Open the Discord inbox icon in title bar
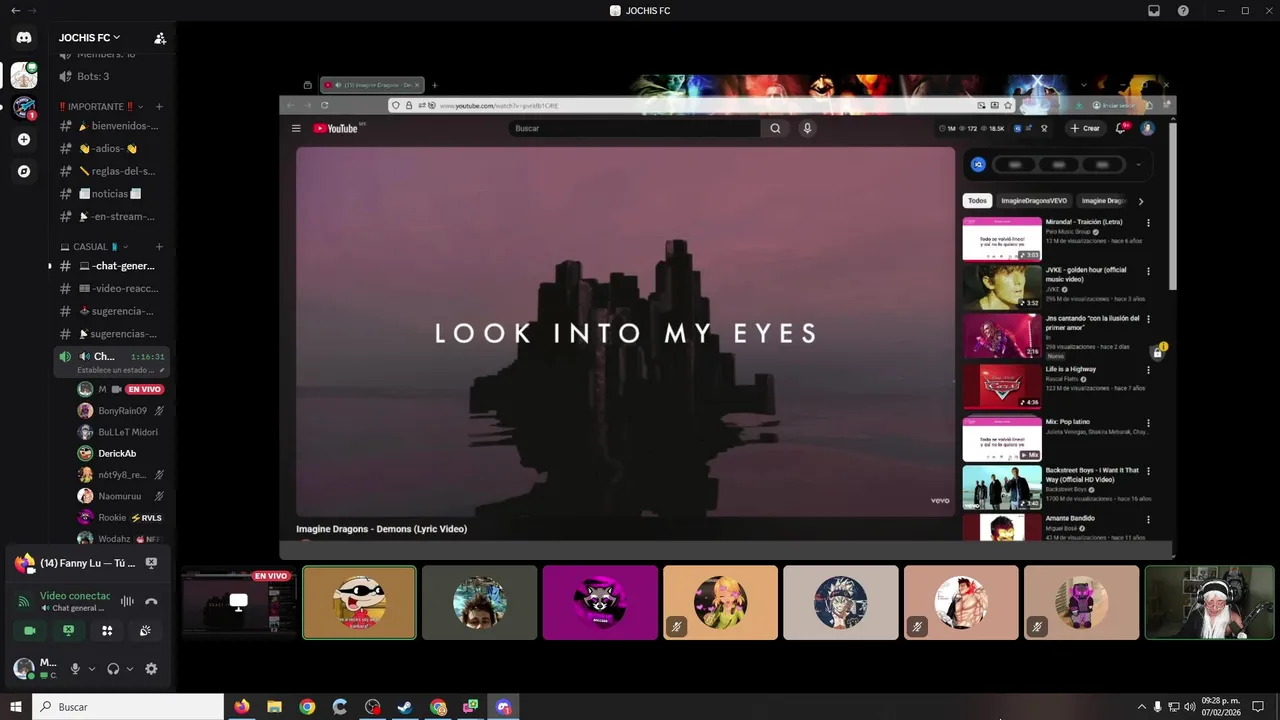 [x=1154, y=11]
